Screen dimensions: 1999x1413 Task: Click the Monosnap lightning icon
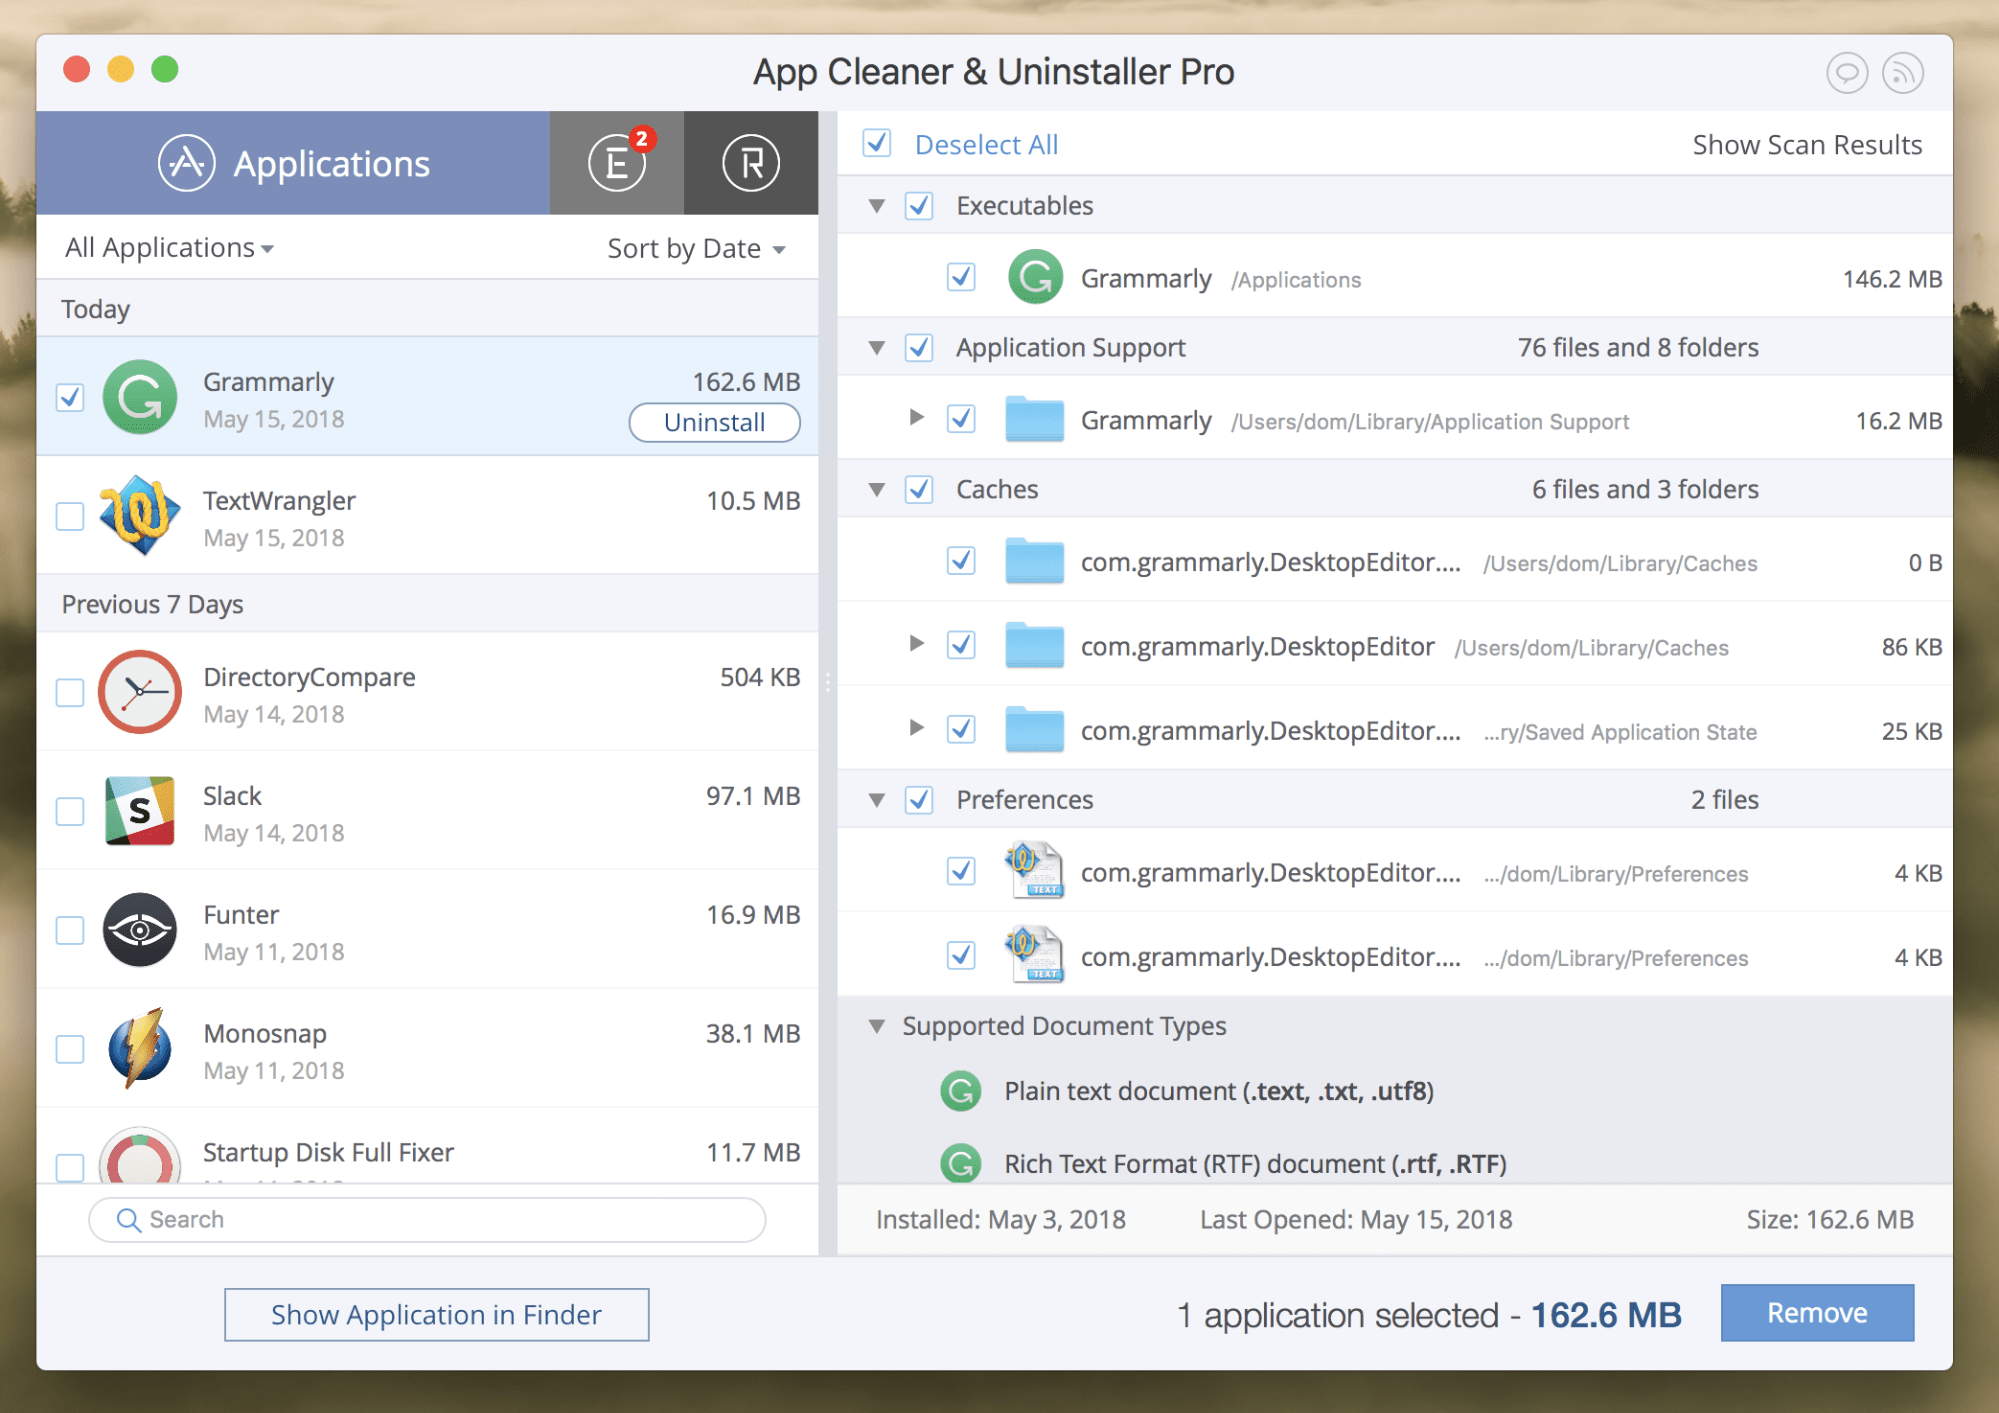[x=140, y=1049]
